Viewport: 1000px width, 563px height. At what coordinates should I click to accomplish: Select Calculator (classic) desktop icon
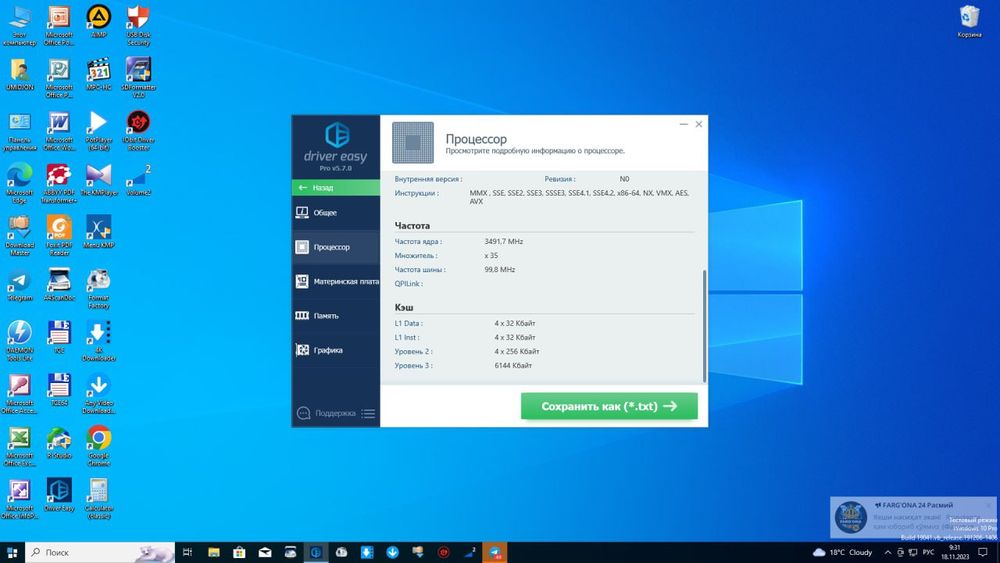pyautogui.click(x=98, y=499)
